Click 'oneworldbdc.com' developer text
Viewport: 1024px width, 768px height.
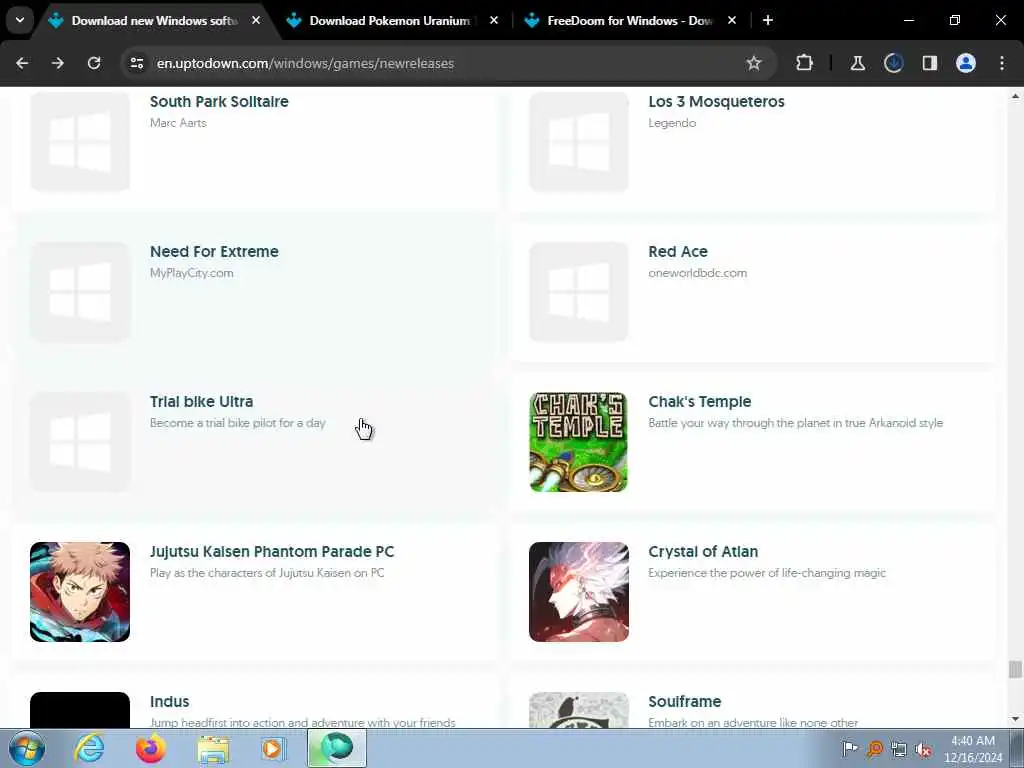697,273
